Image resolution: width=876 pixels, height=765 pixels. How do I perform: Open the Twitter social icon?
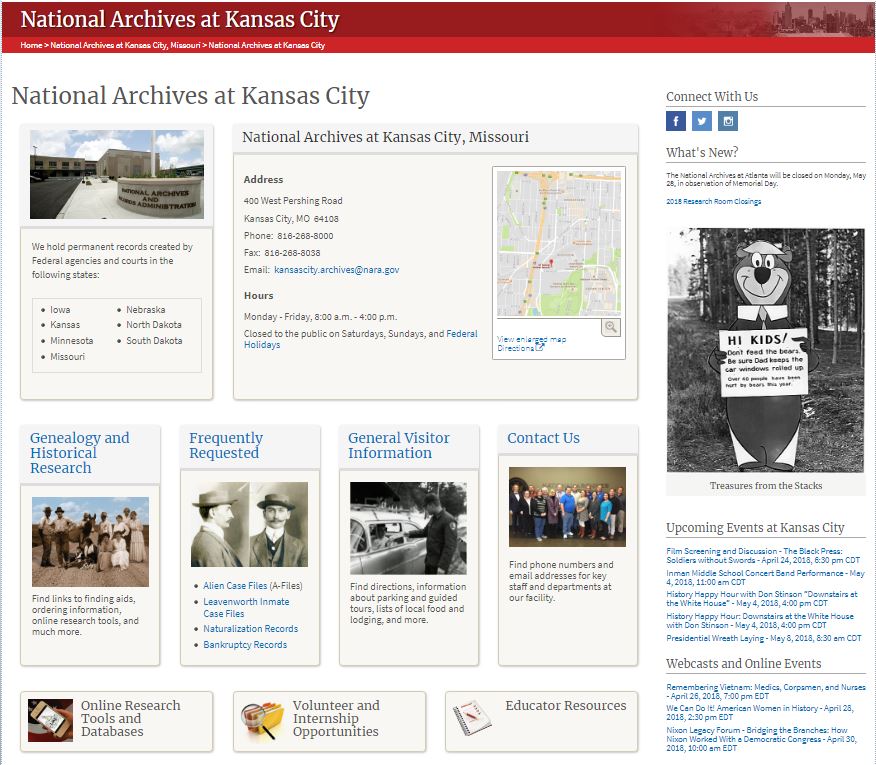click(x=702, y=121)
